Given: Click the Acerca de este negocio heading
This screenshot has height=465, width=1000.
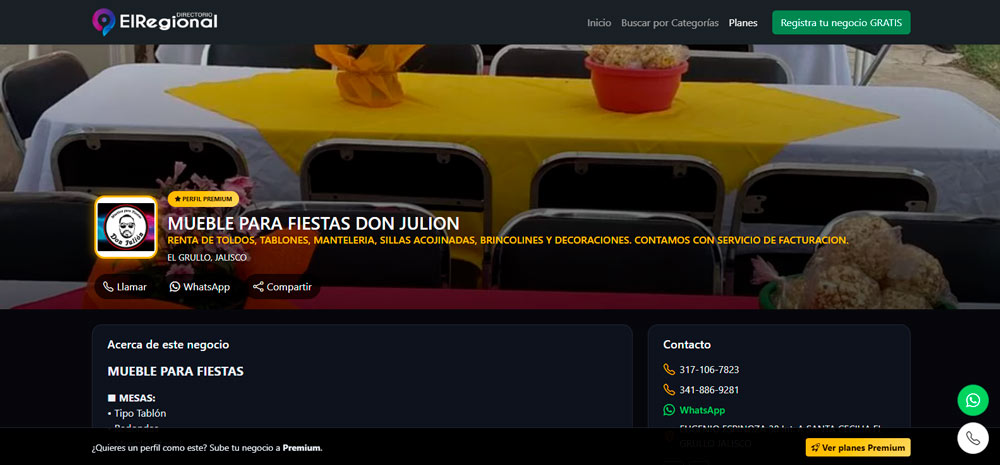Looking at the screenshot, I should pos(168,344).
